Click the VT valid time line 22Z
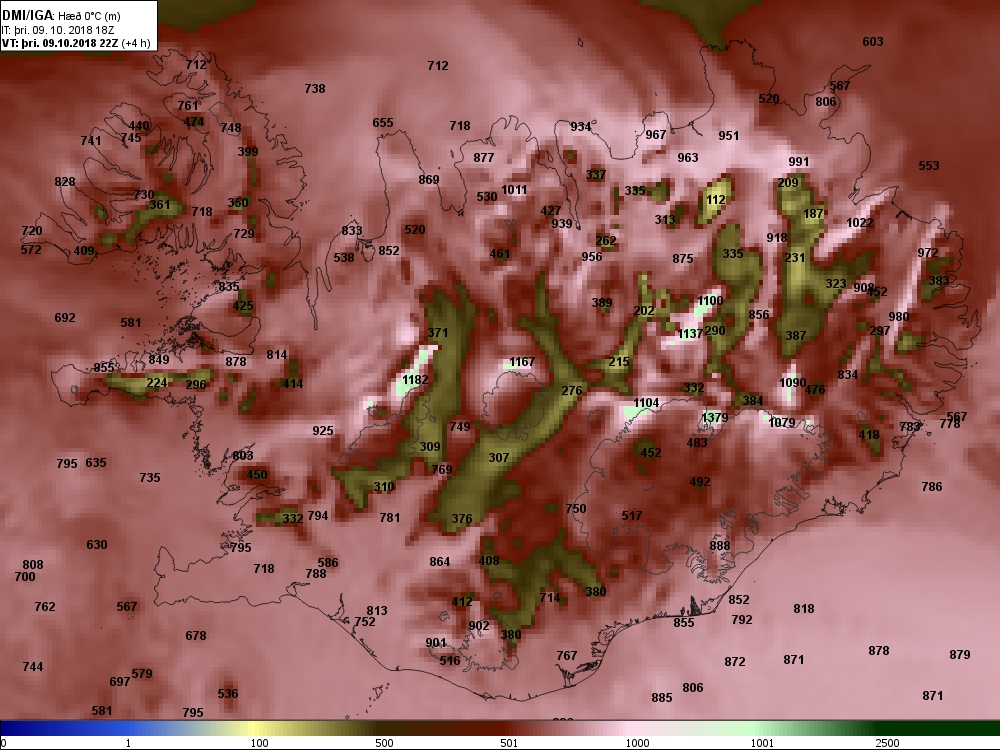The height and width of the screenshot is (750, 1000). pyautogui.click(x=60, y=43)
